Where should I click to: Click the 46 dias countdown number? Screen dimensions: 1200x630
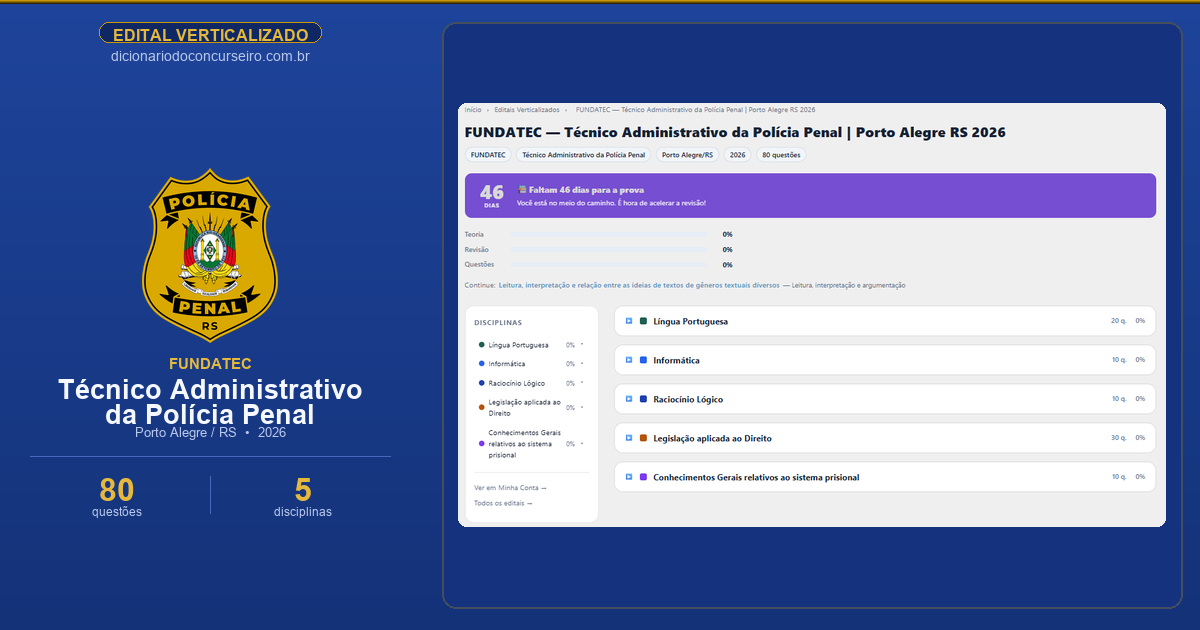pyautogui.click(x=492, y=191)
